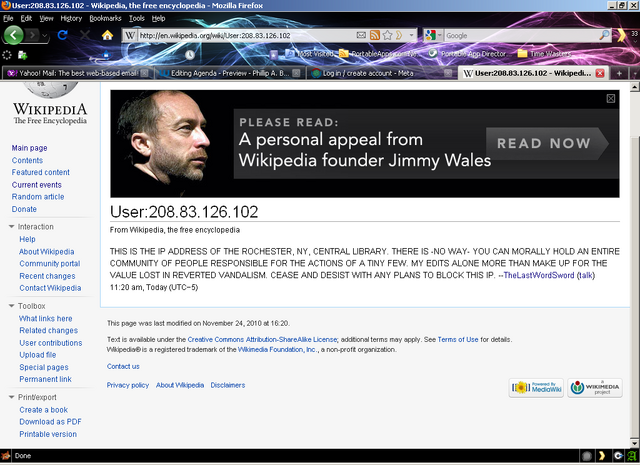Screen dimensions: 640x465
Task: Switch to the Yahoo! Mail tab
Action: [78, 73]
